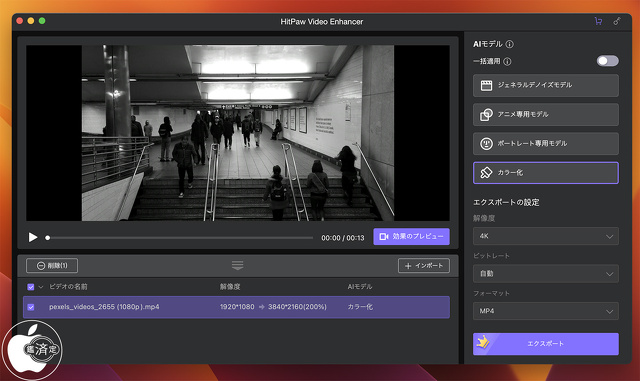This screenshot has width=640, height=381.
Task: Toggle the 一括適用 switch
Action: (607, 61)
